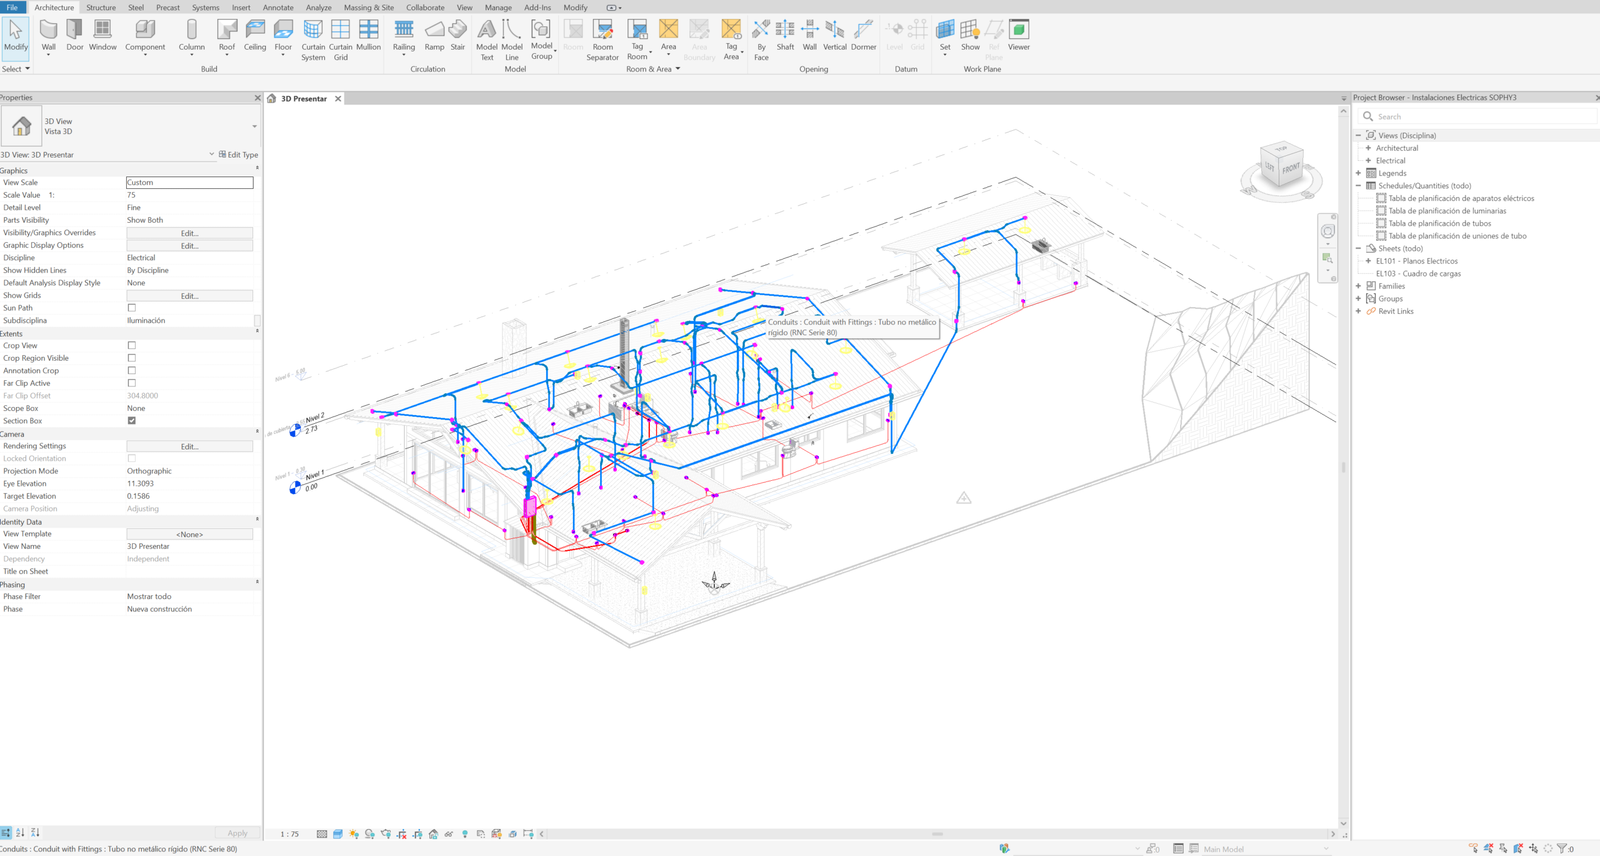Image resolution: width=1600 pixels, height=856 pixels.
Task: Enable the Crop View checkbox
Action: [x=131, y=346]
